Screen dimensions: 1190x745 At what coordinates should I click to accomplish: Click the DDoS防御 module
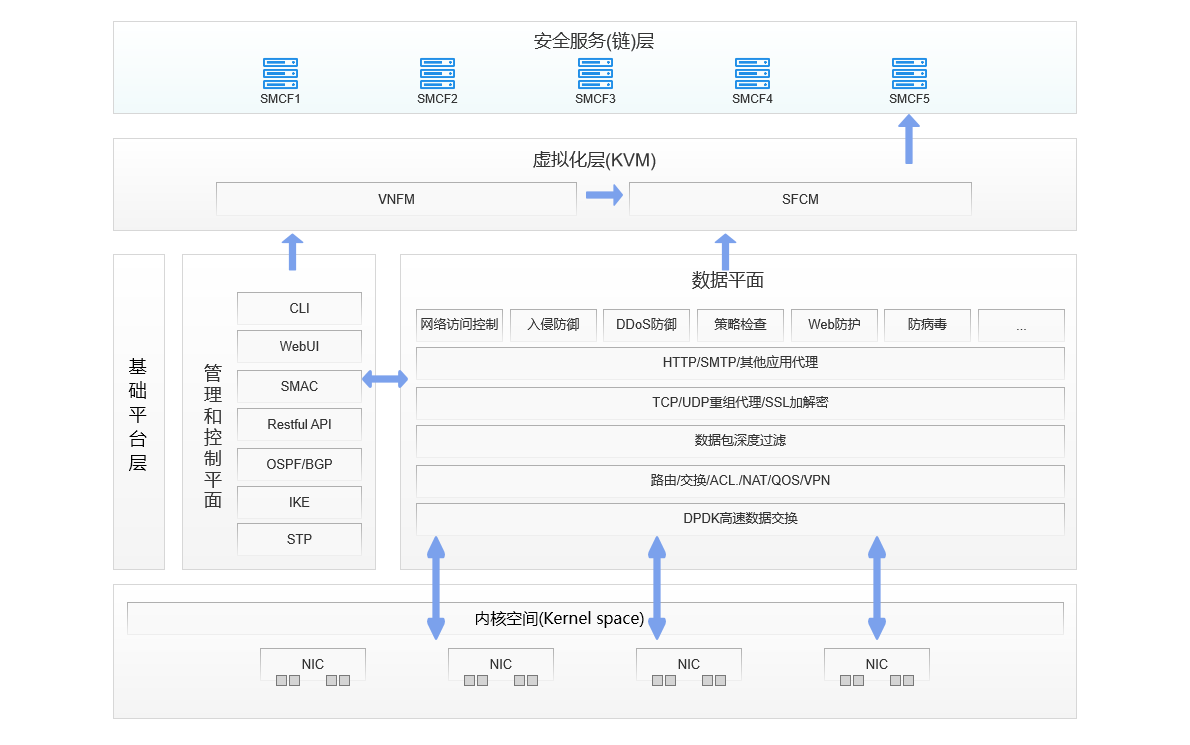pyautogui.click(x=646, y=325)
